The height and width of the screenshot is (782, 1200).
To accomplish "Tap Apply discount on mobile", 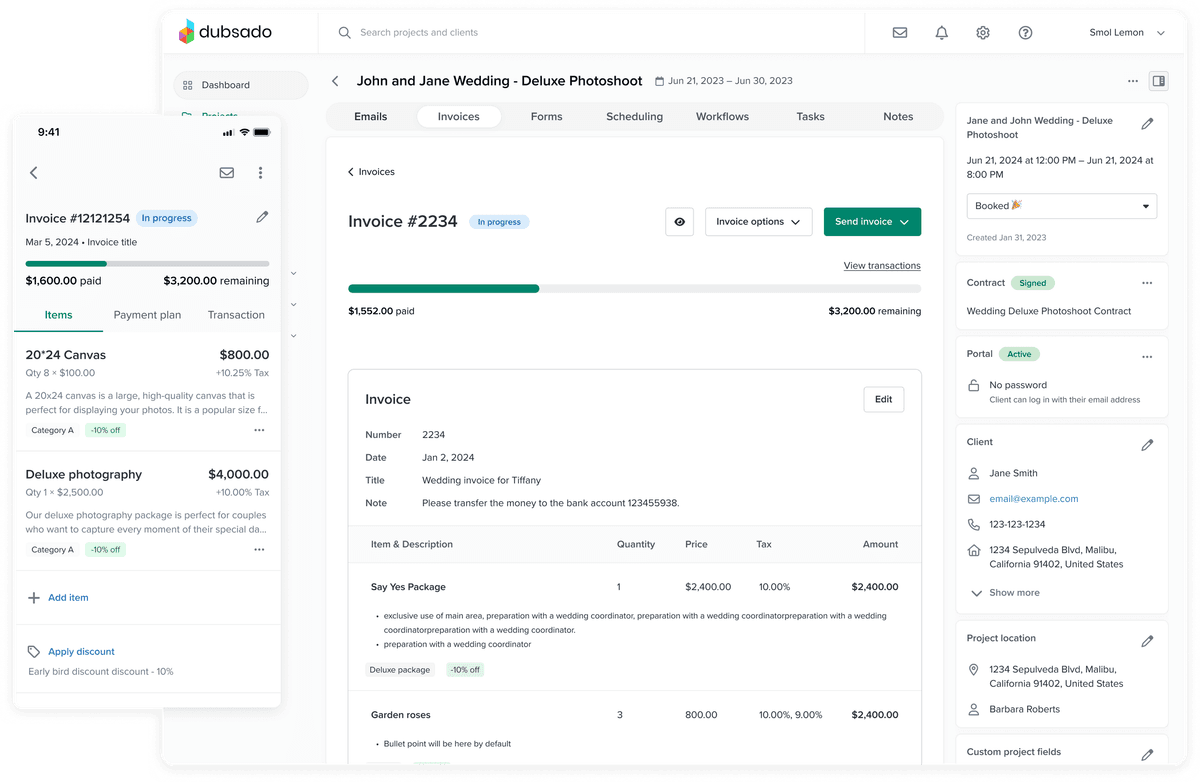I will (71, 652).
